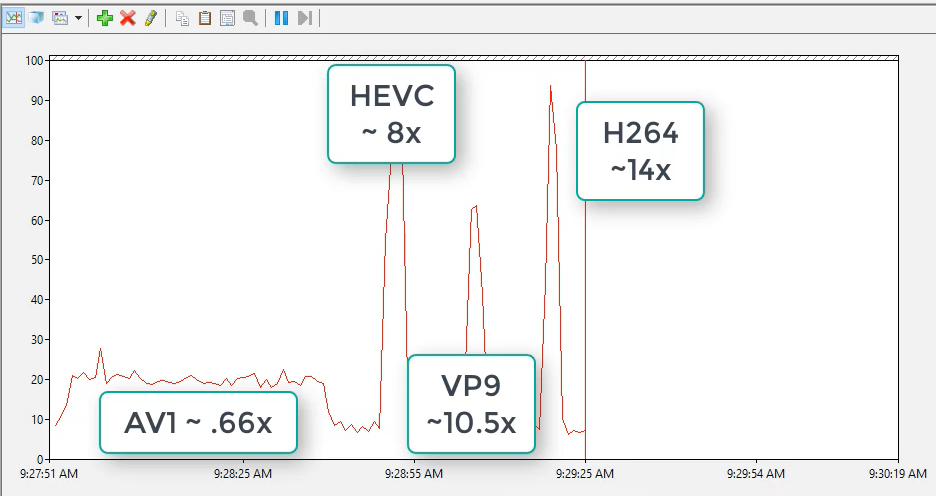Screen dimensions: 936x496
Task: Click the 20 value on the vertical axis
Action: click(x=37, y=380)
